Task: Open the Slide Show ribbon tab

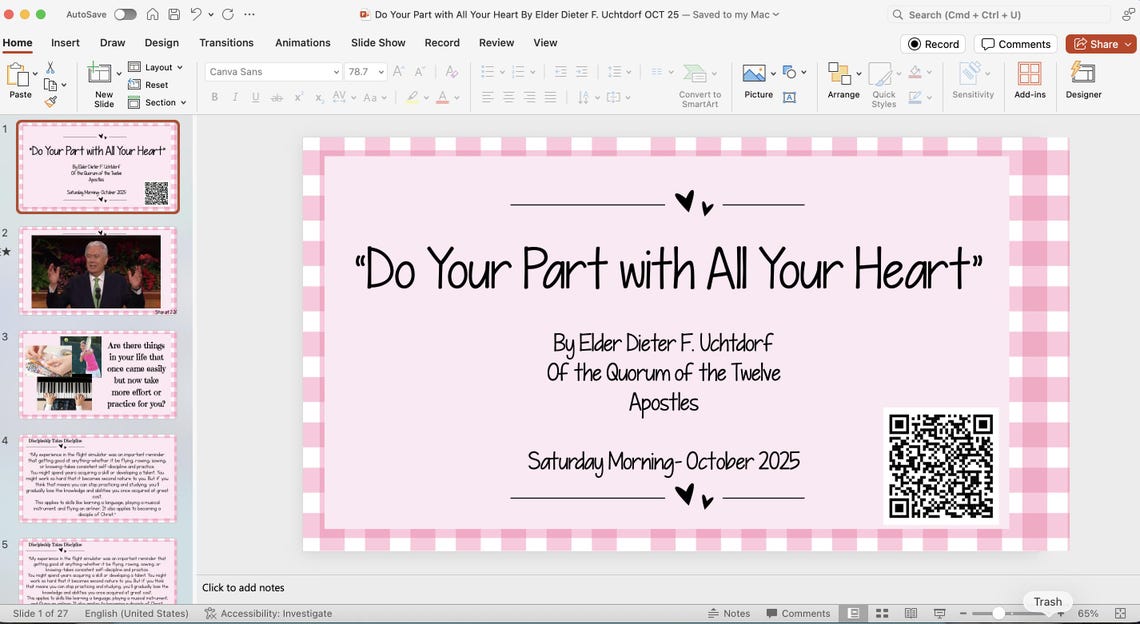Action: click(x=377, y=42)
